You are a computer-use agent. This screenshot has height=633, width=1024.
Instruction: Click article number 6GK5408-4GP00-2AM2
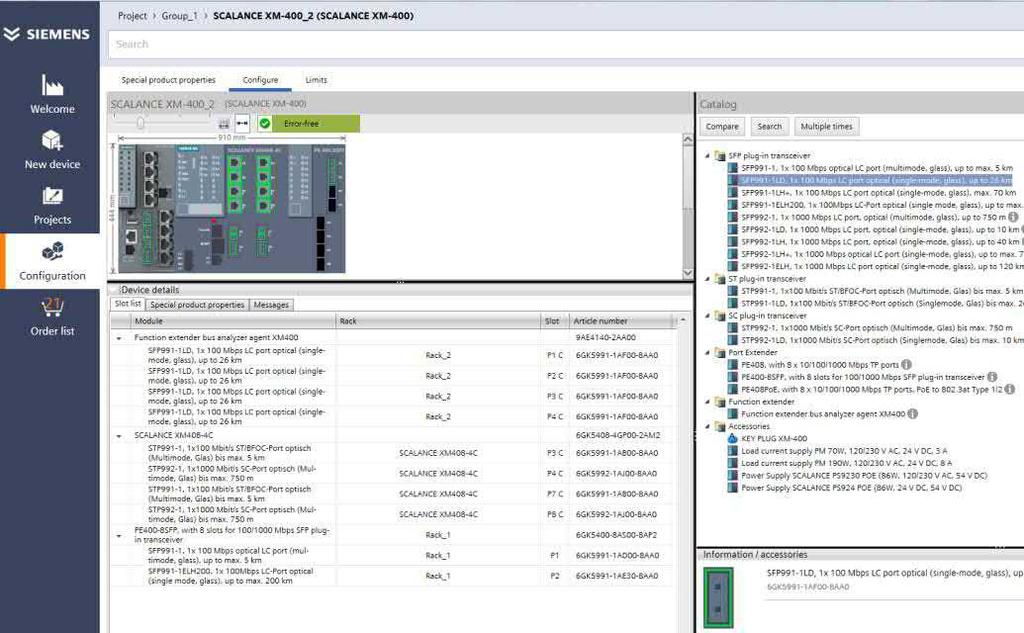(x=618, y=435)
